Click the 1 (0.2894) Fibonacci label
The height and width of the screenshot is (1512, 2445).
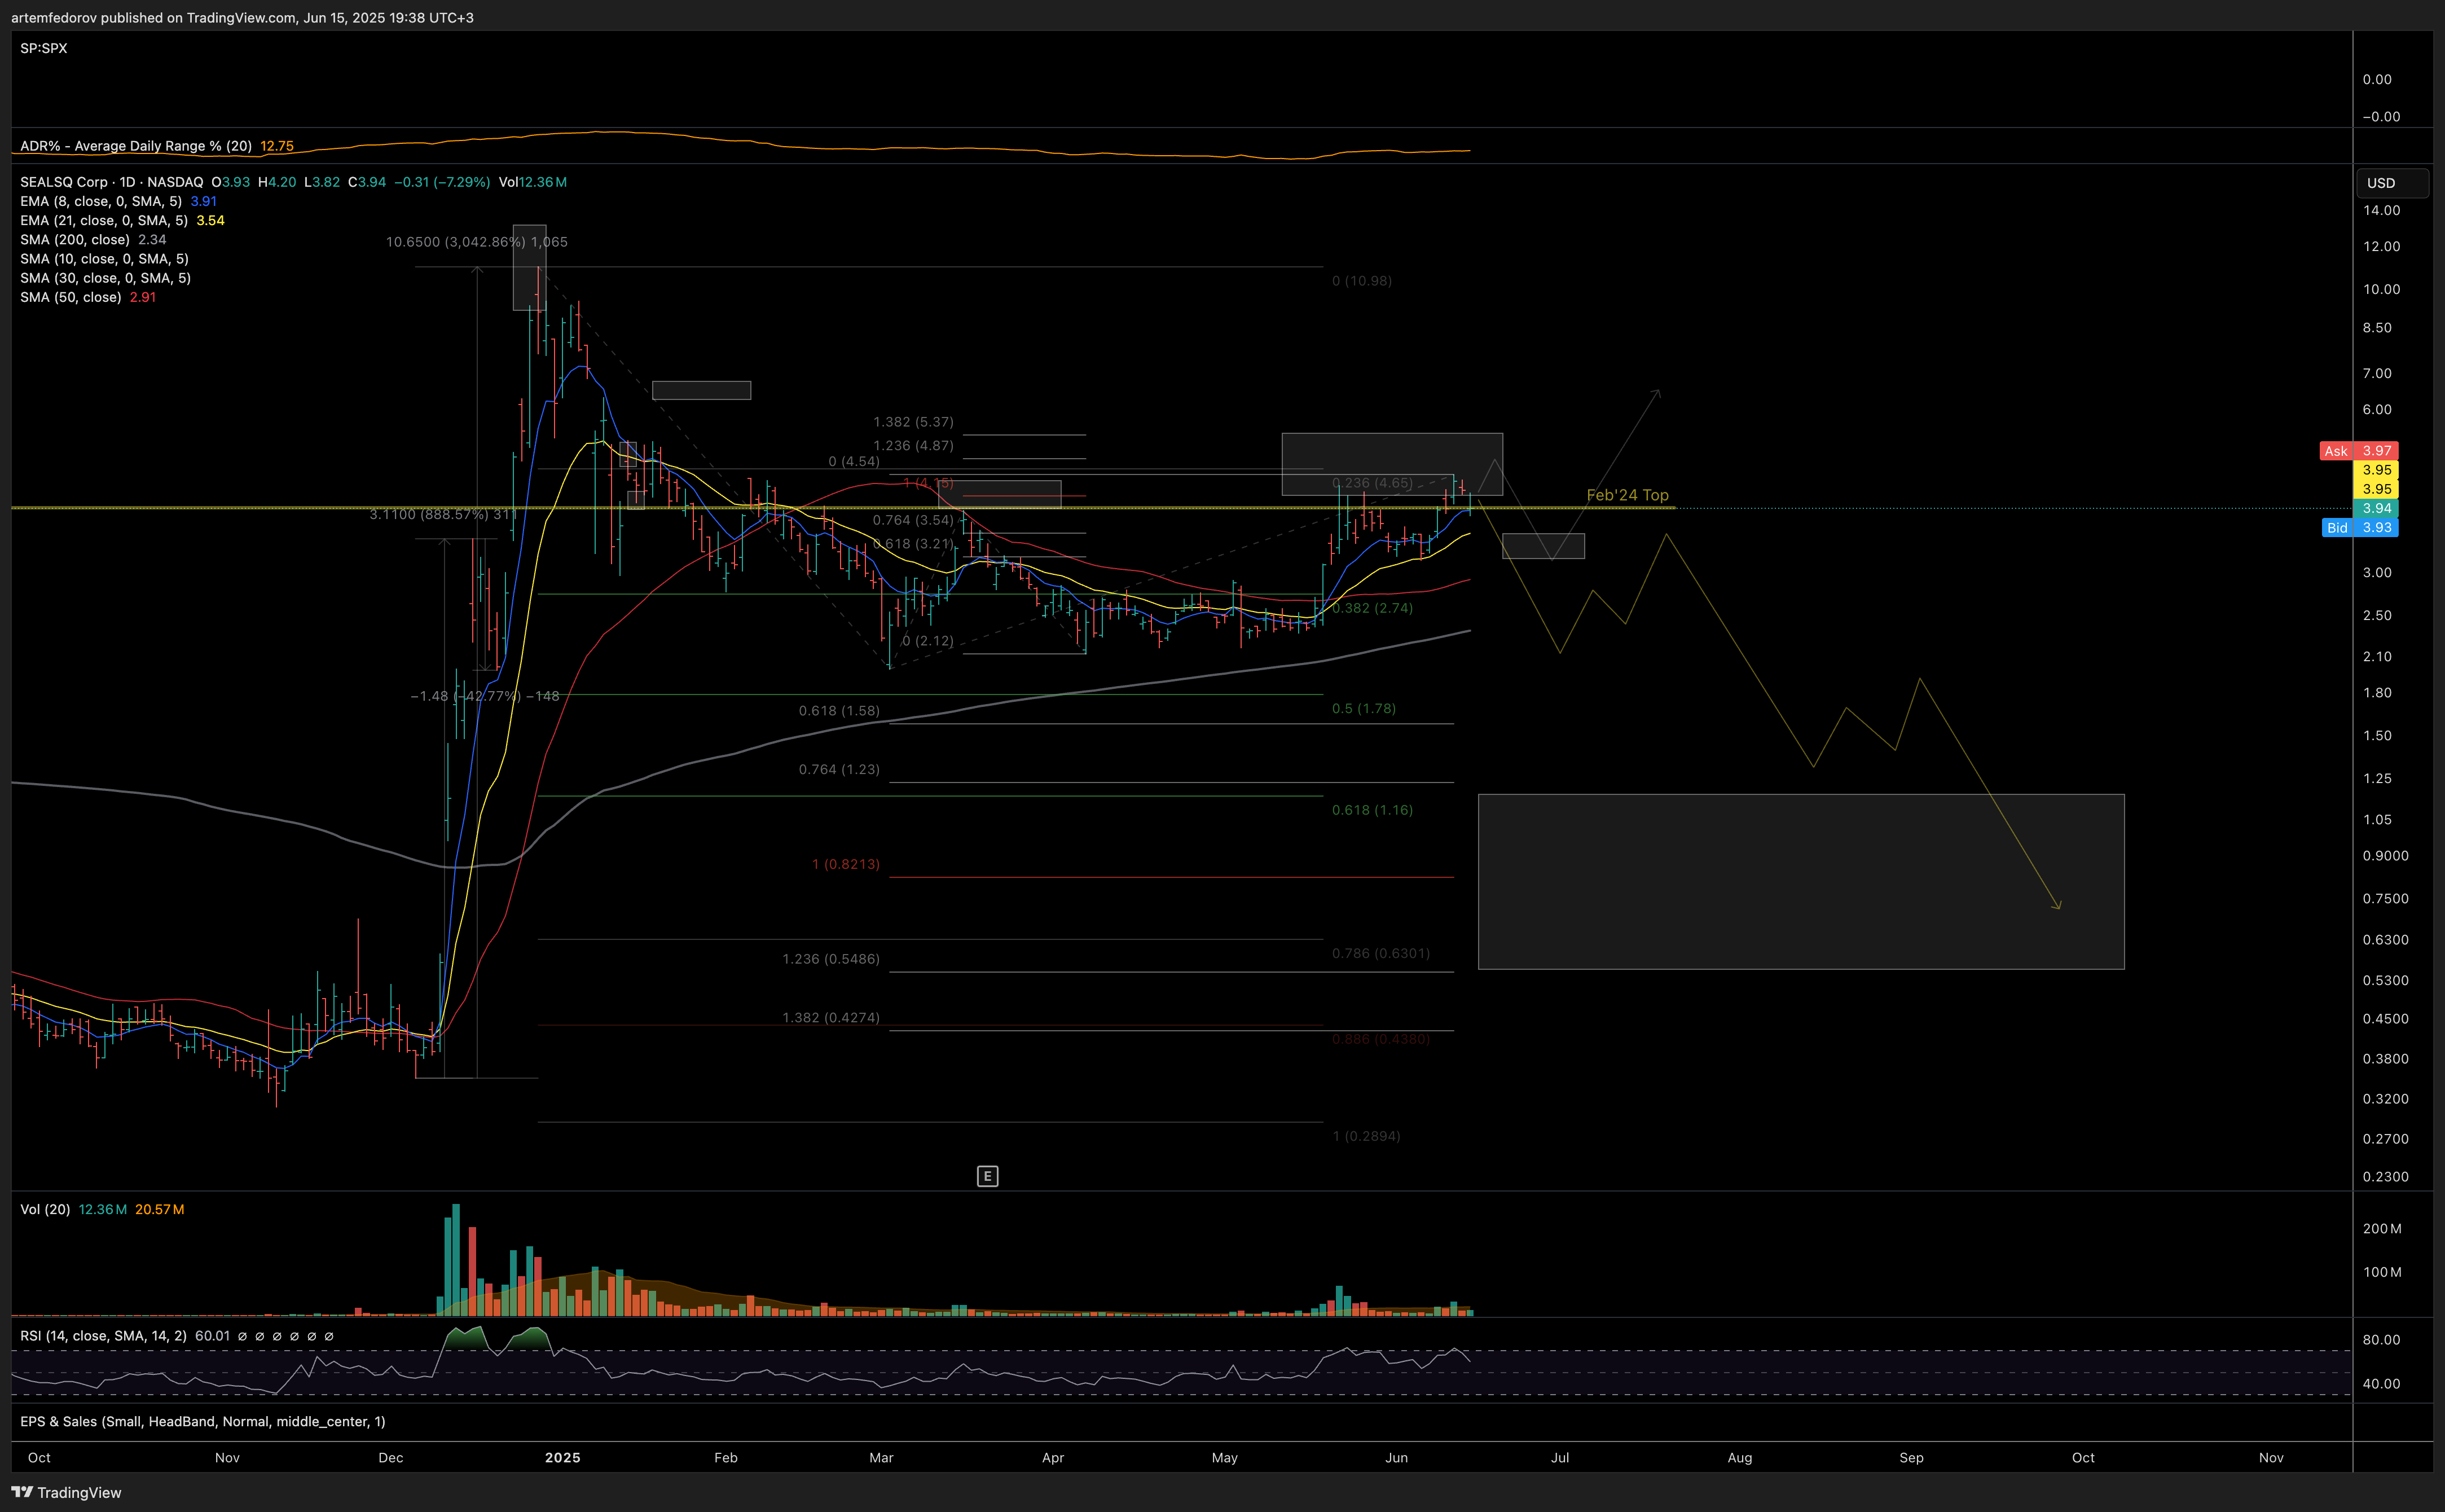(1366, 1136)
